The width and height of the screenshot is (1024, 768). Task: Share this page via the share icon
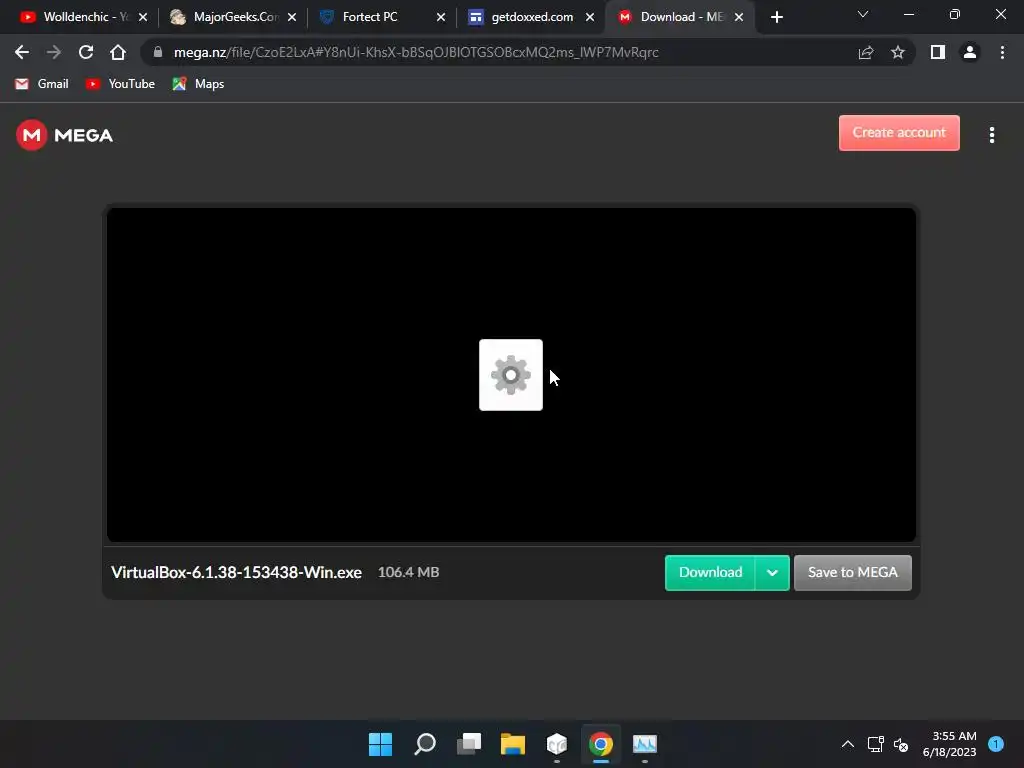pyautogui.click(x=866, y=52)
